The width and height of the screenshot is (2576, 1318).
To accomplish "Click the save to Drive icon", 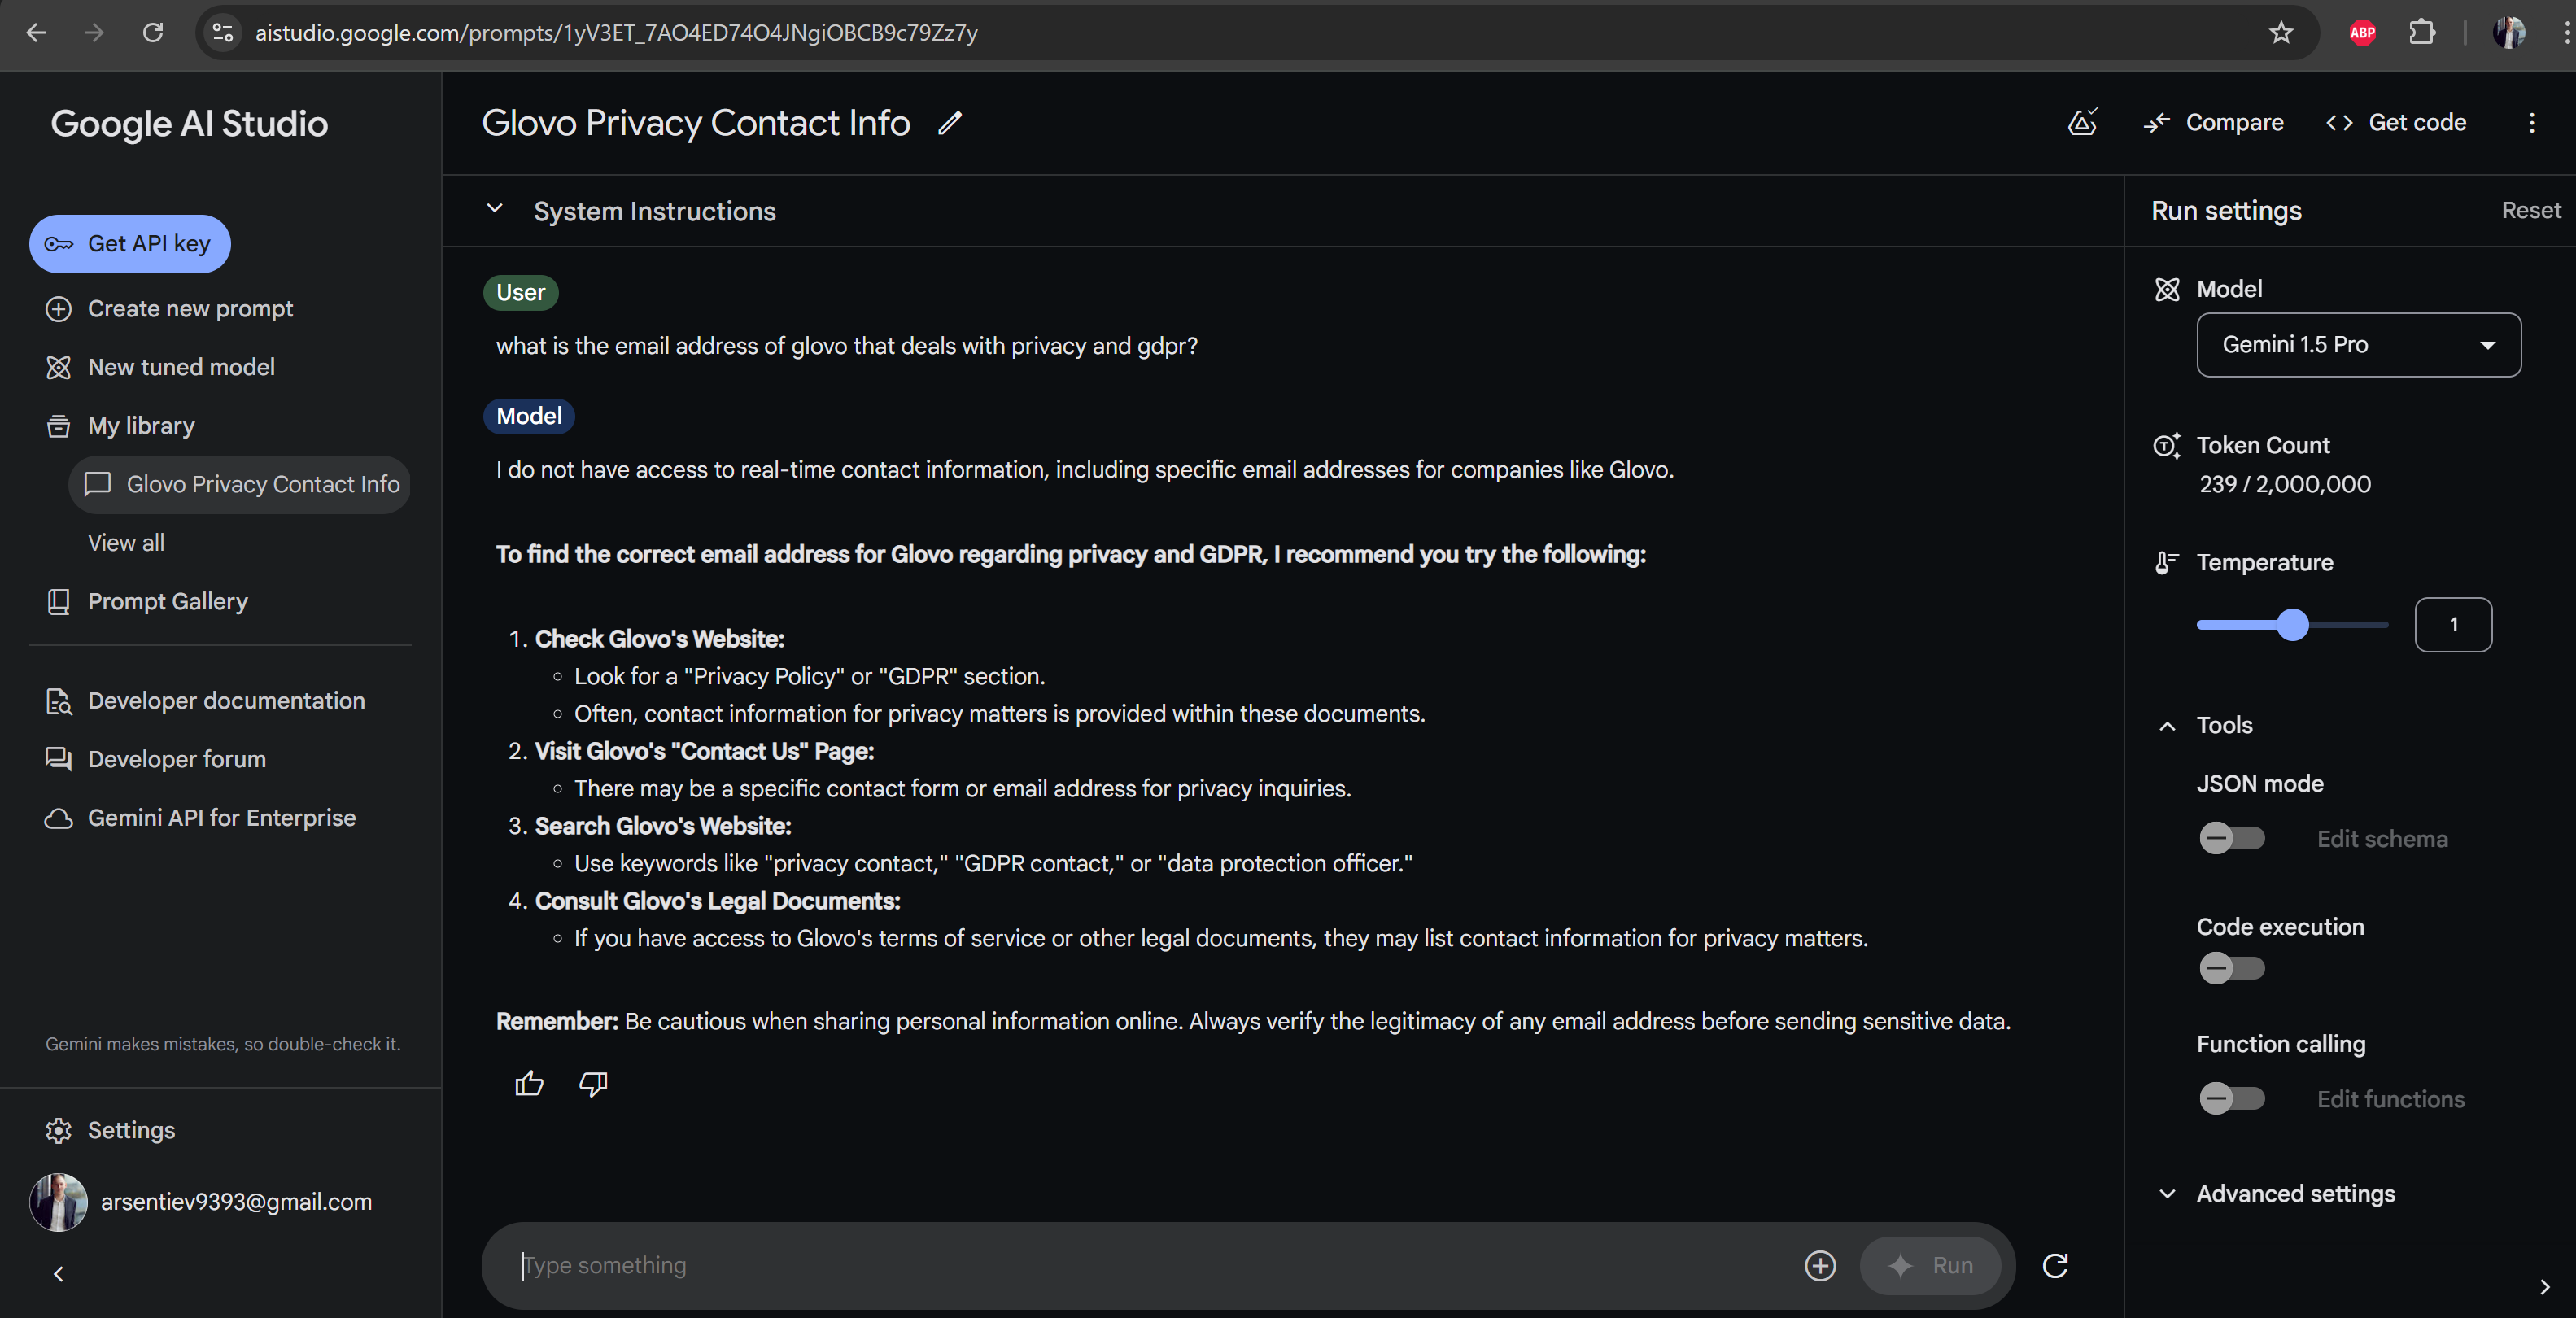I will pyautogui.click(x=2082, y=122).
